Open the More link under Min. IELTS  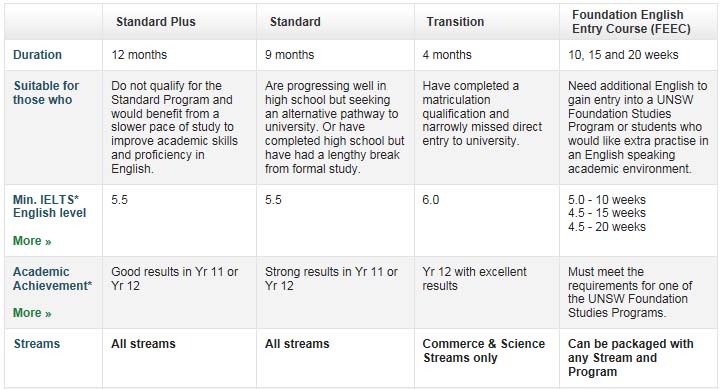(x=32, y=241)
